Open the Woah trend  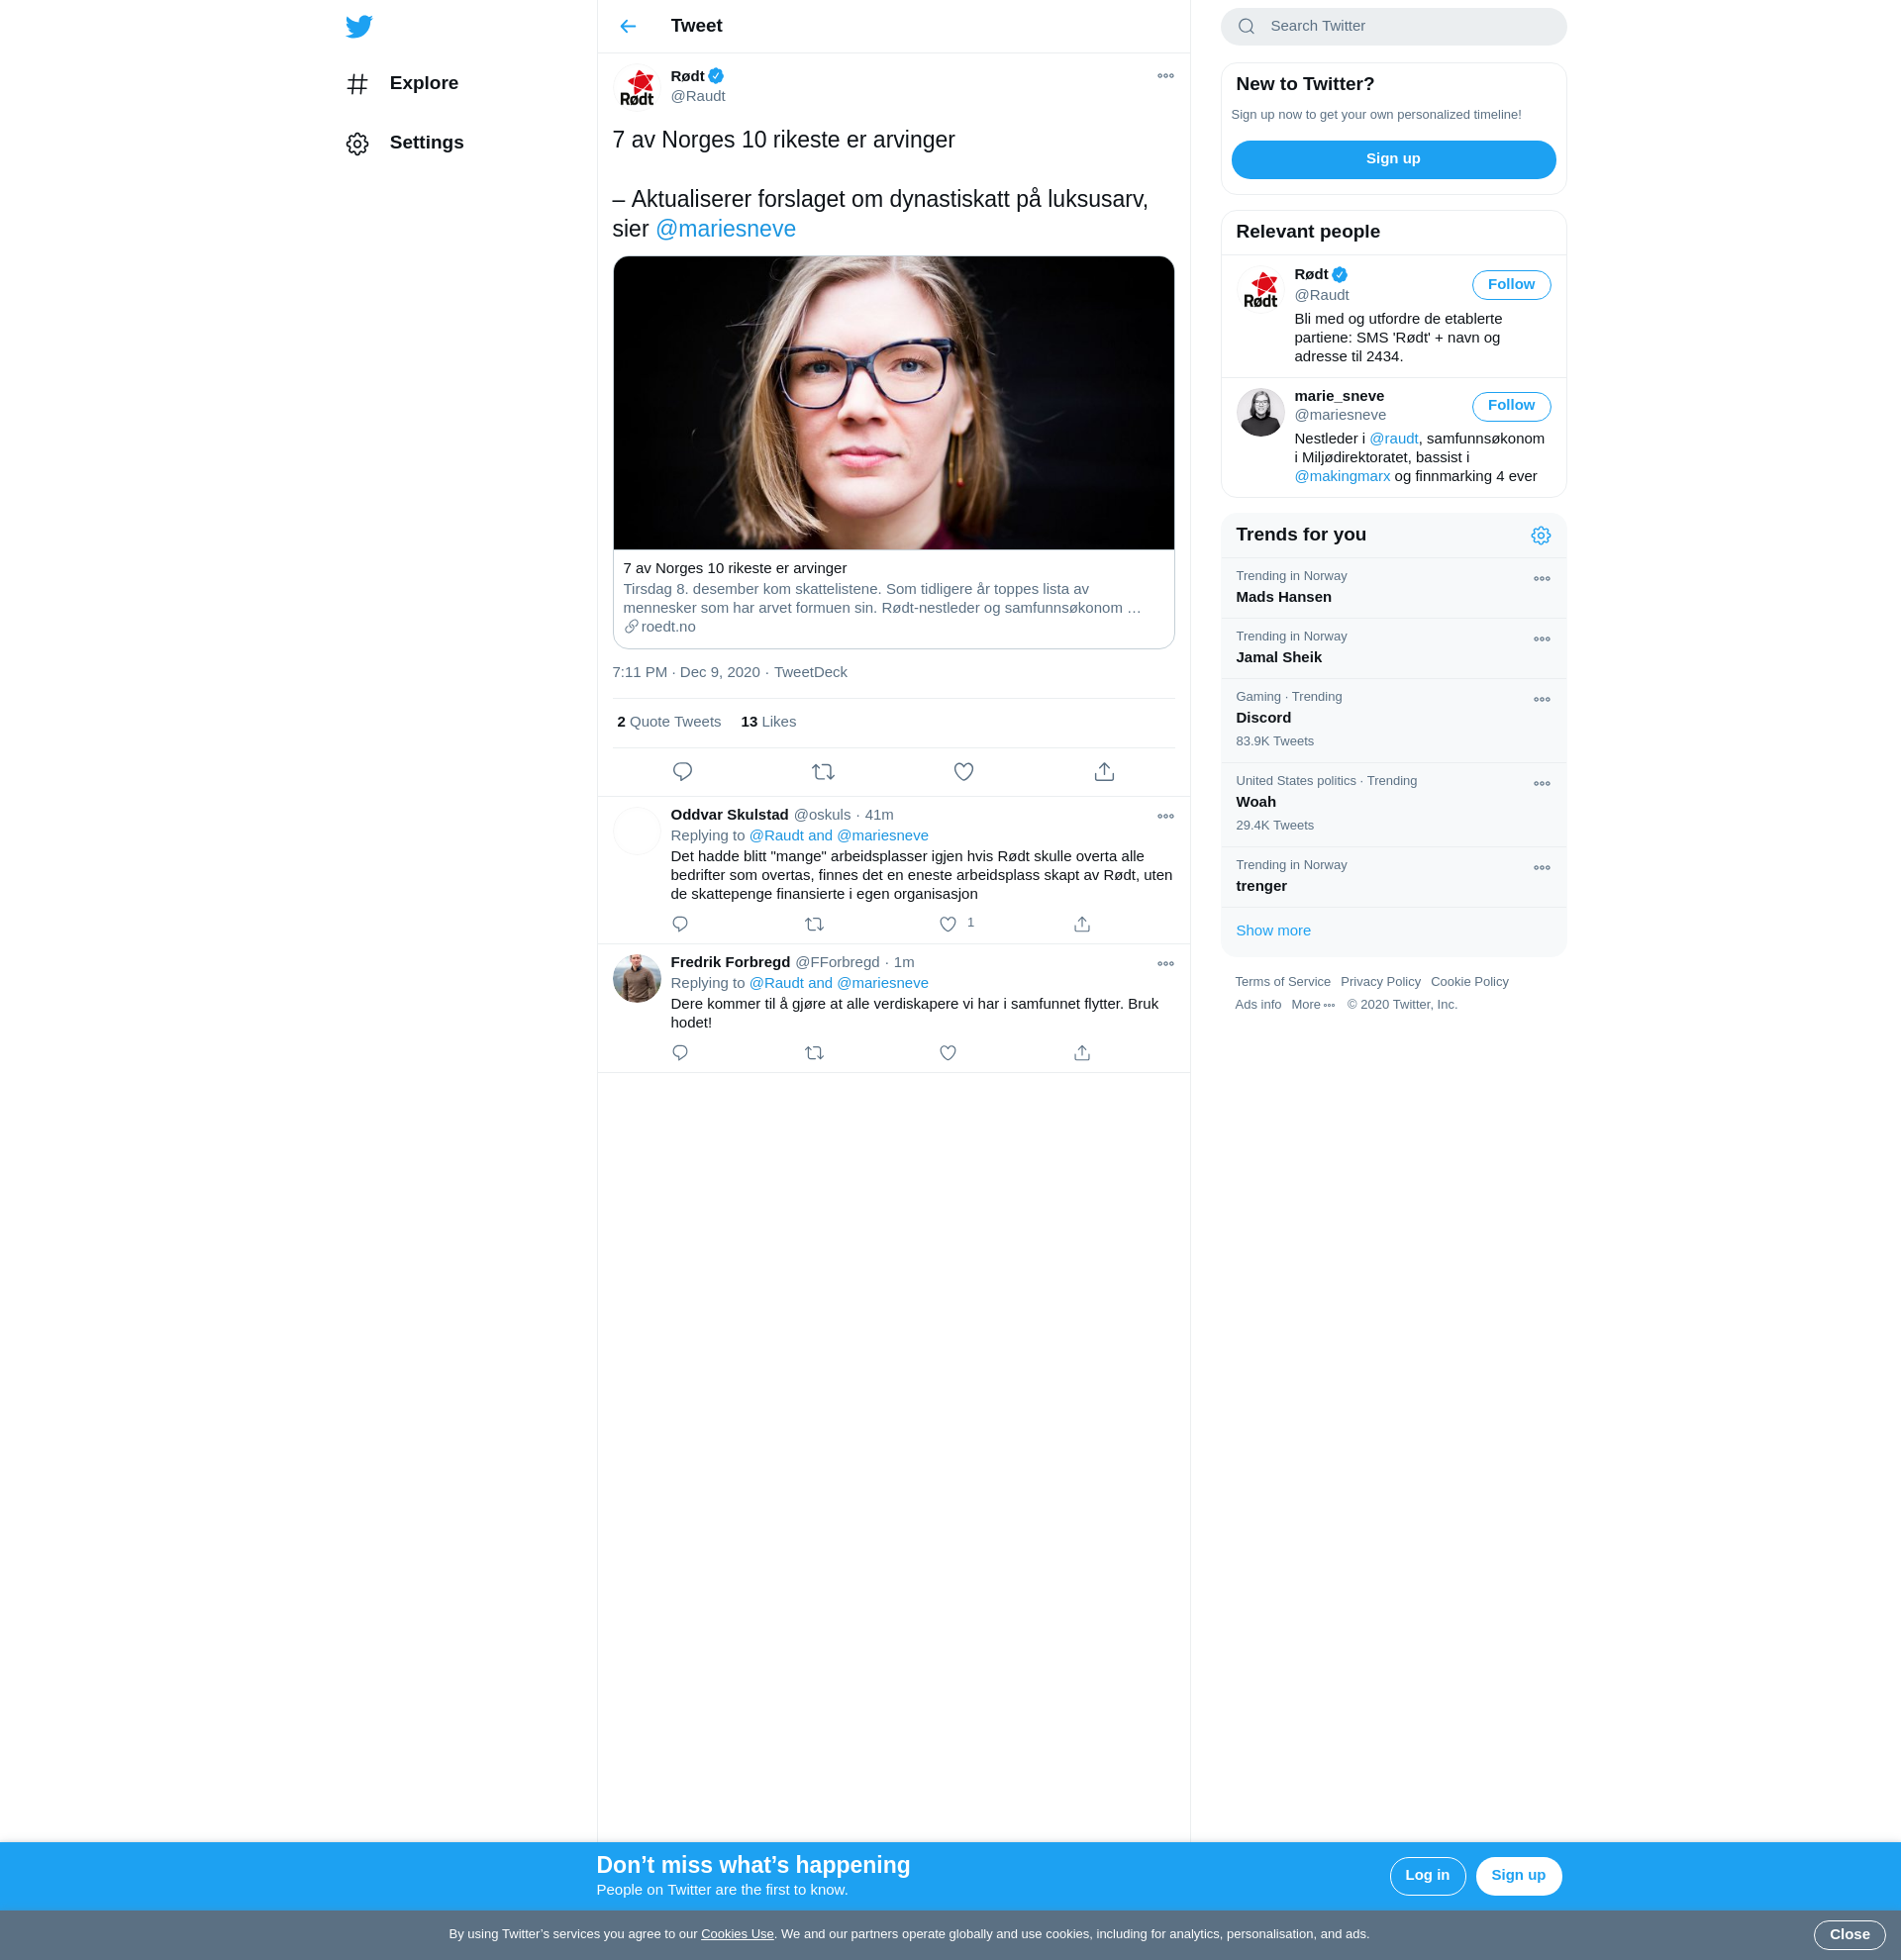(x=1393, y=805)
